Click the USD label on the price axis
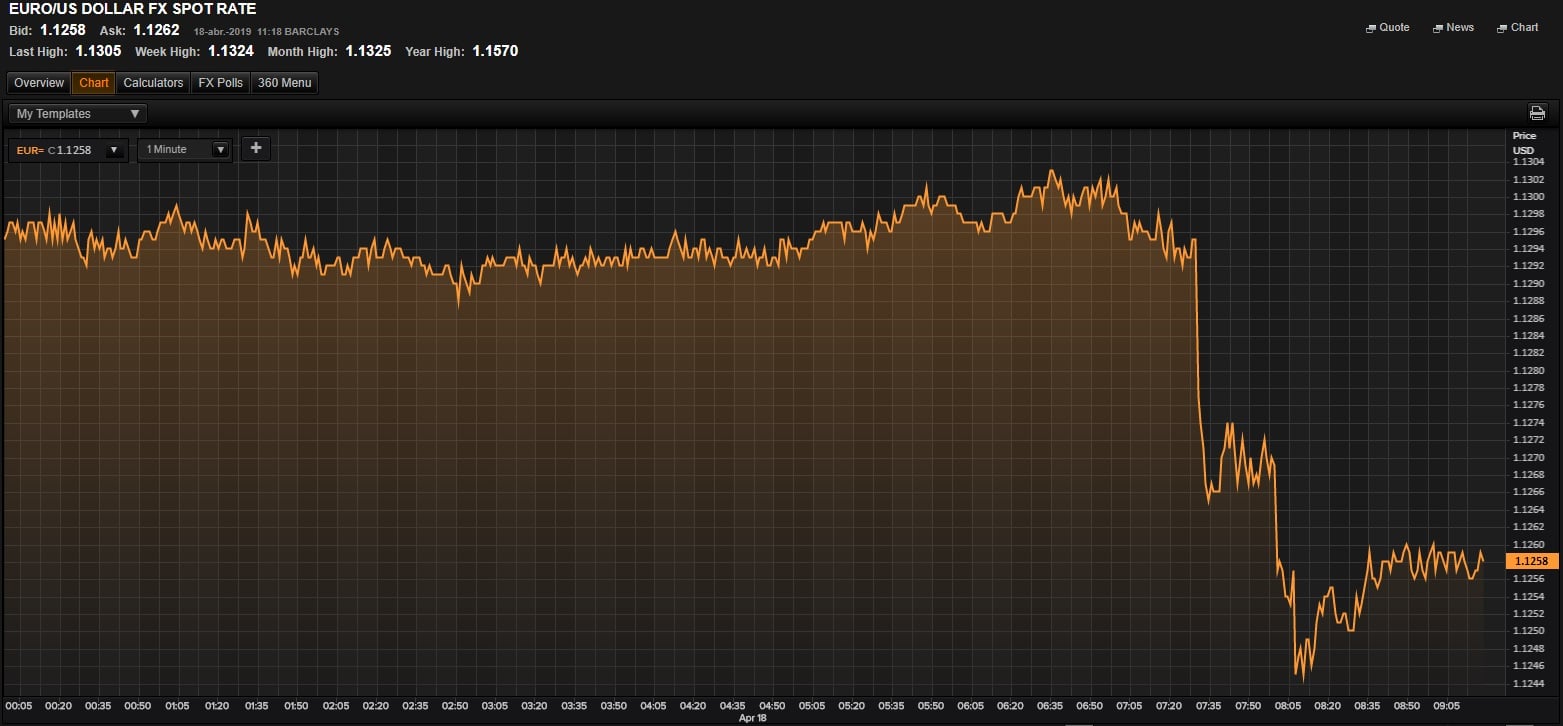 tap(1523, 150)
